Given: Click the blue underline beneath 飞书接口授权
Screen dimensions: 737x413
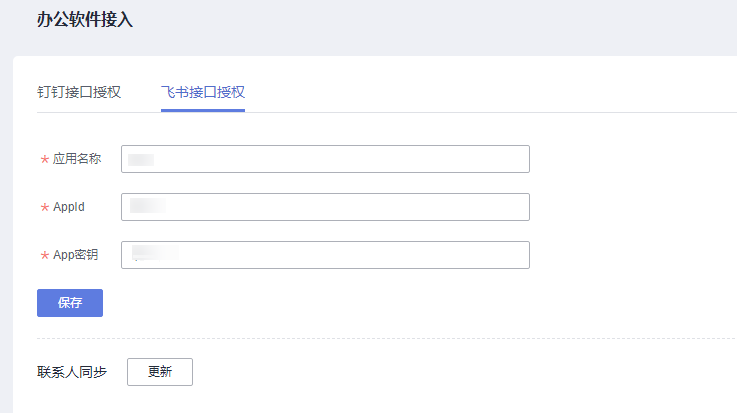Looking at the screenshot, I should tap(203, 110).
